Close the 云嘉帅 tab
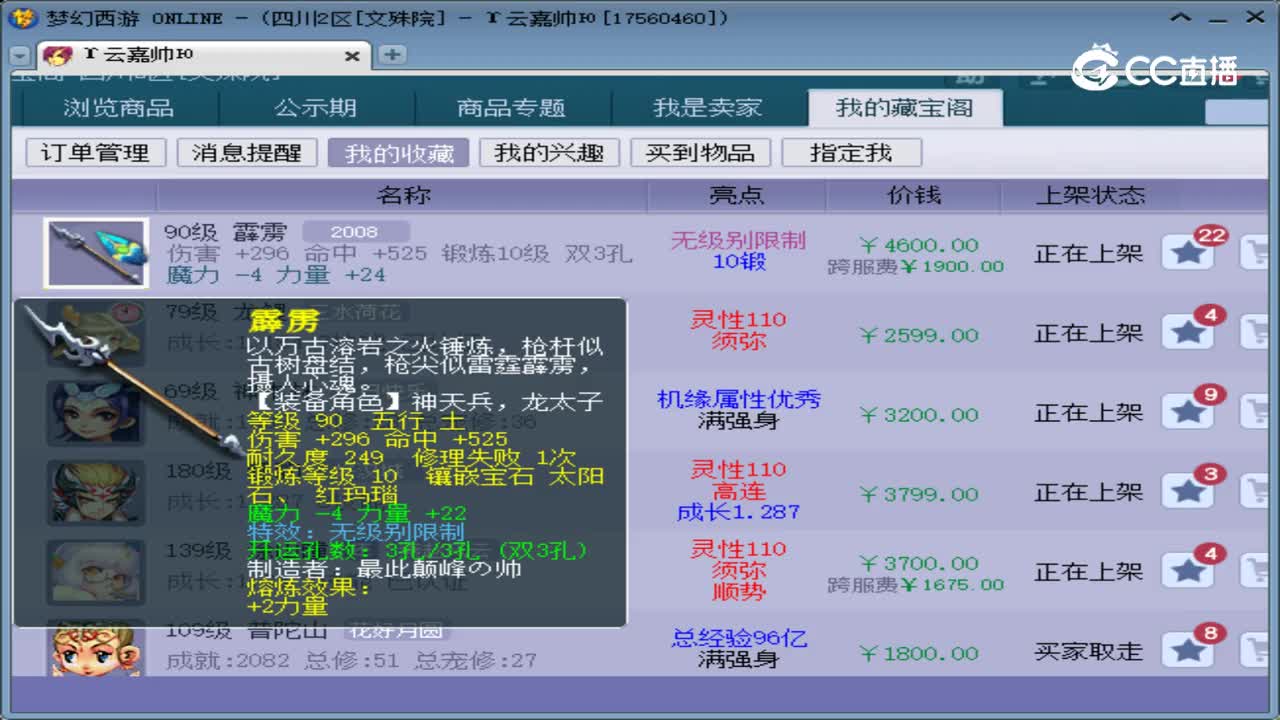The image size is (1280, 720). [x=352, y=56]
